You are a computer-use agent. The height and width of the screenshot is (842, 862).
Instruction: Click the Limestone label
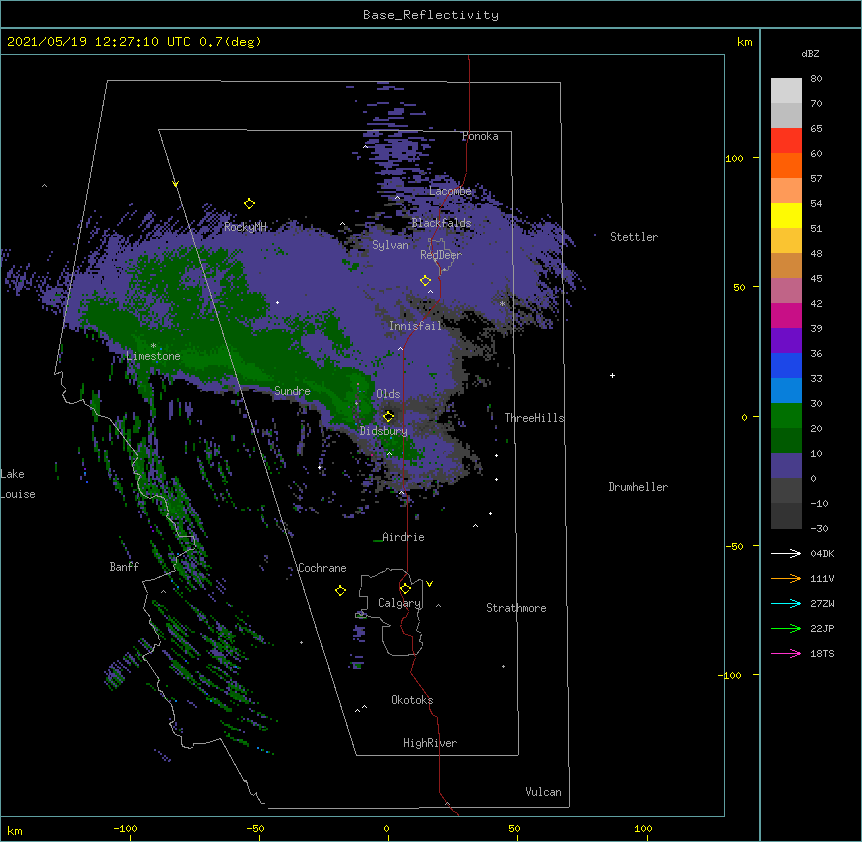[x=153, y=356]
